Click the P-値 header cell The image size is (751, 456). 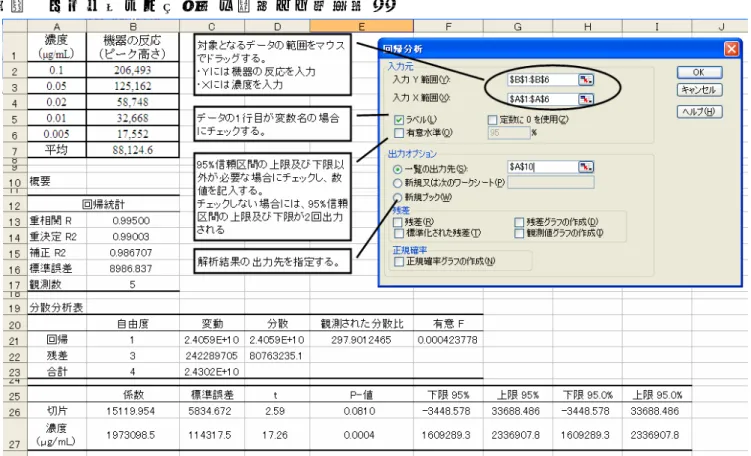tap(362, 395)
